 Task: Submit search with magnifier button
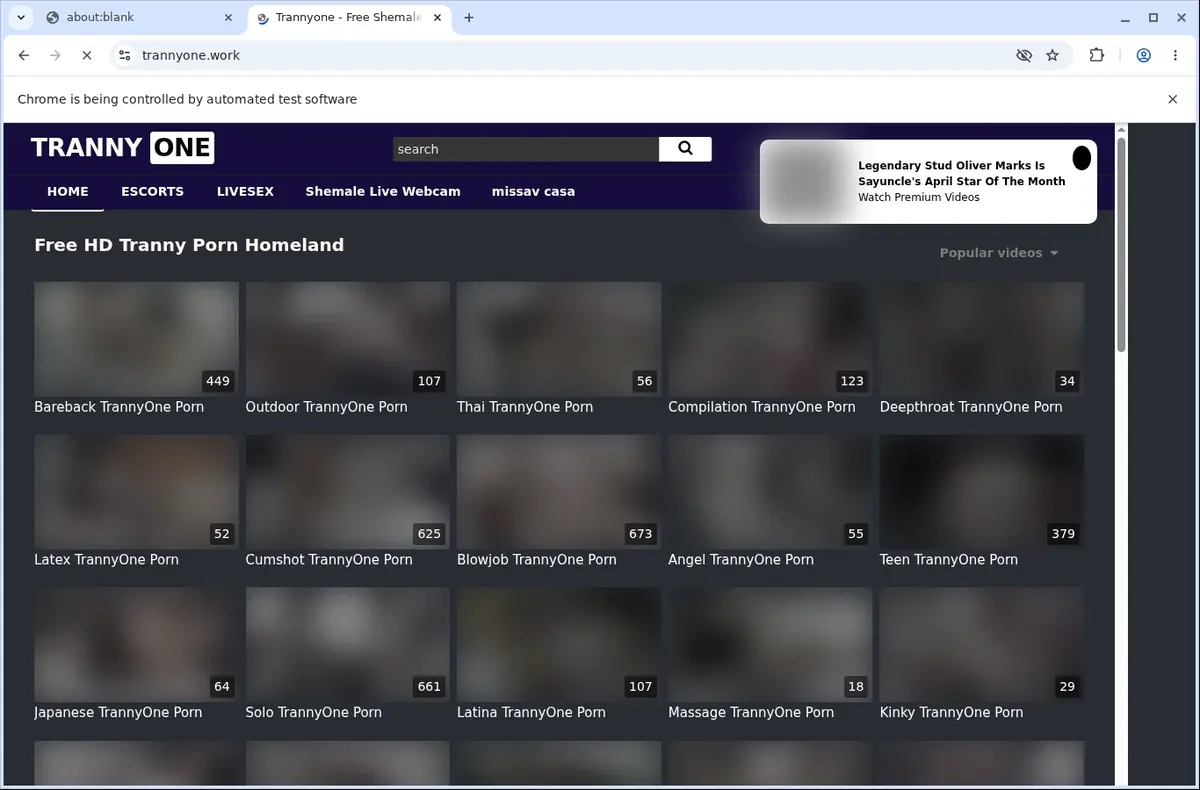[x=685, y=149]
